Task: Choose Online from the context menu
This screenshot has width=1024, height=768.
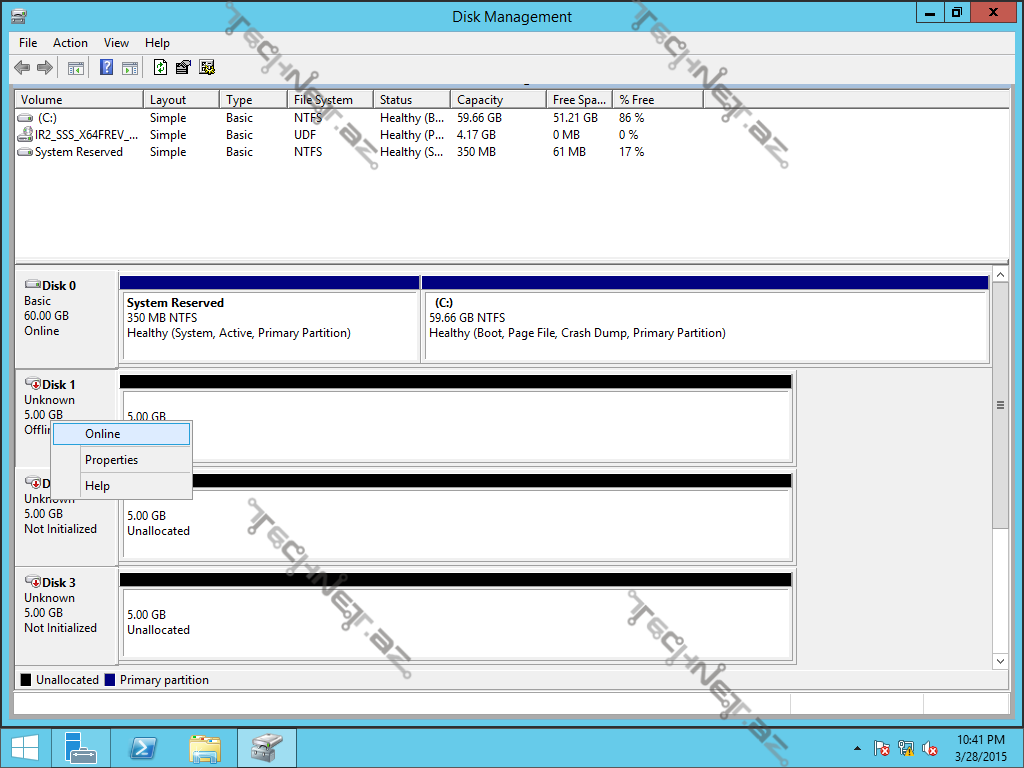Action: click(103, 434)
